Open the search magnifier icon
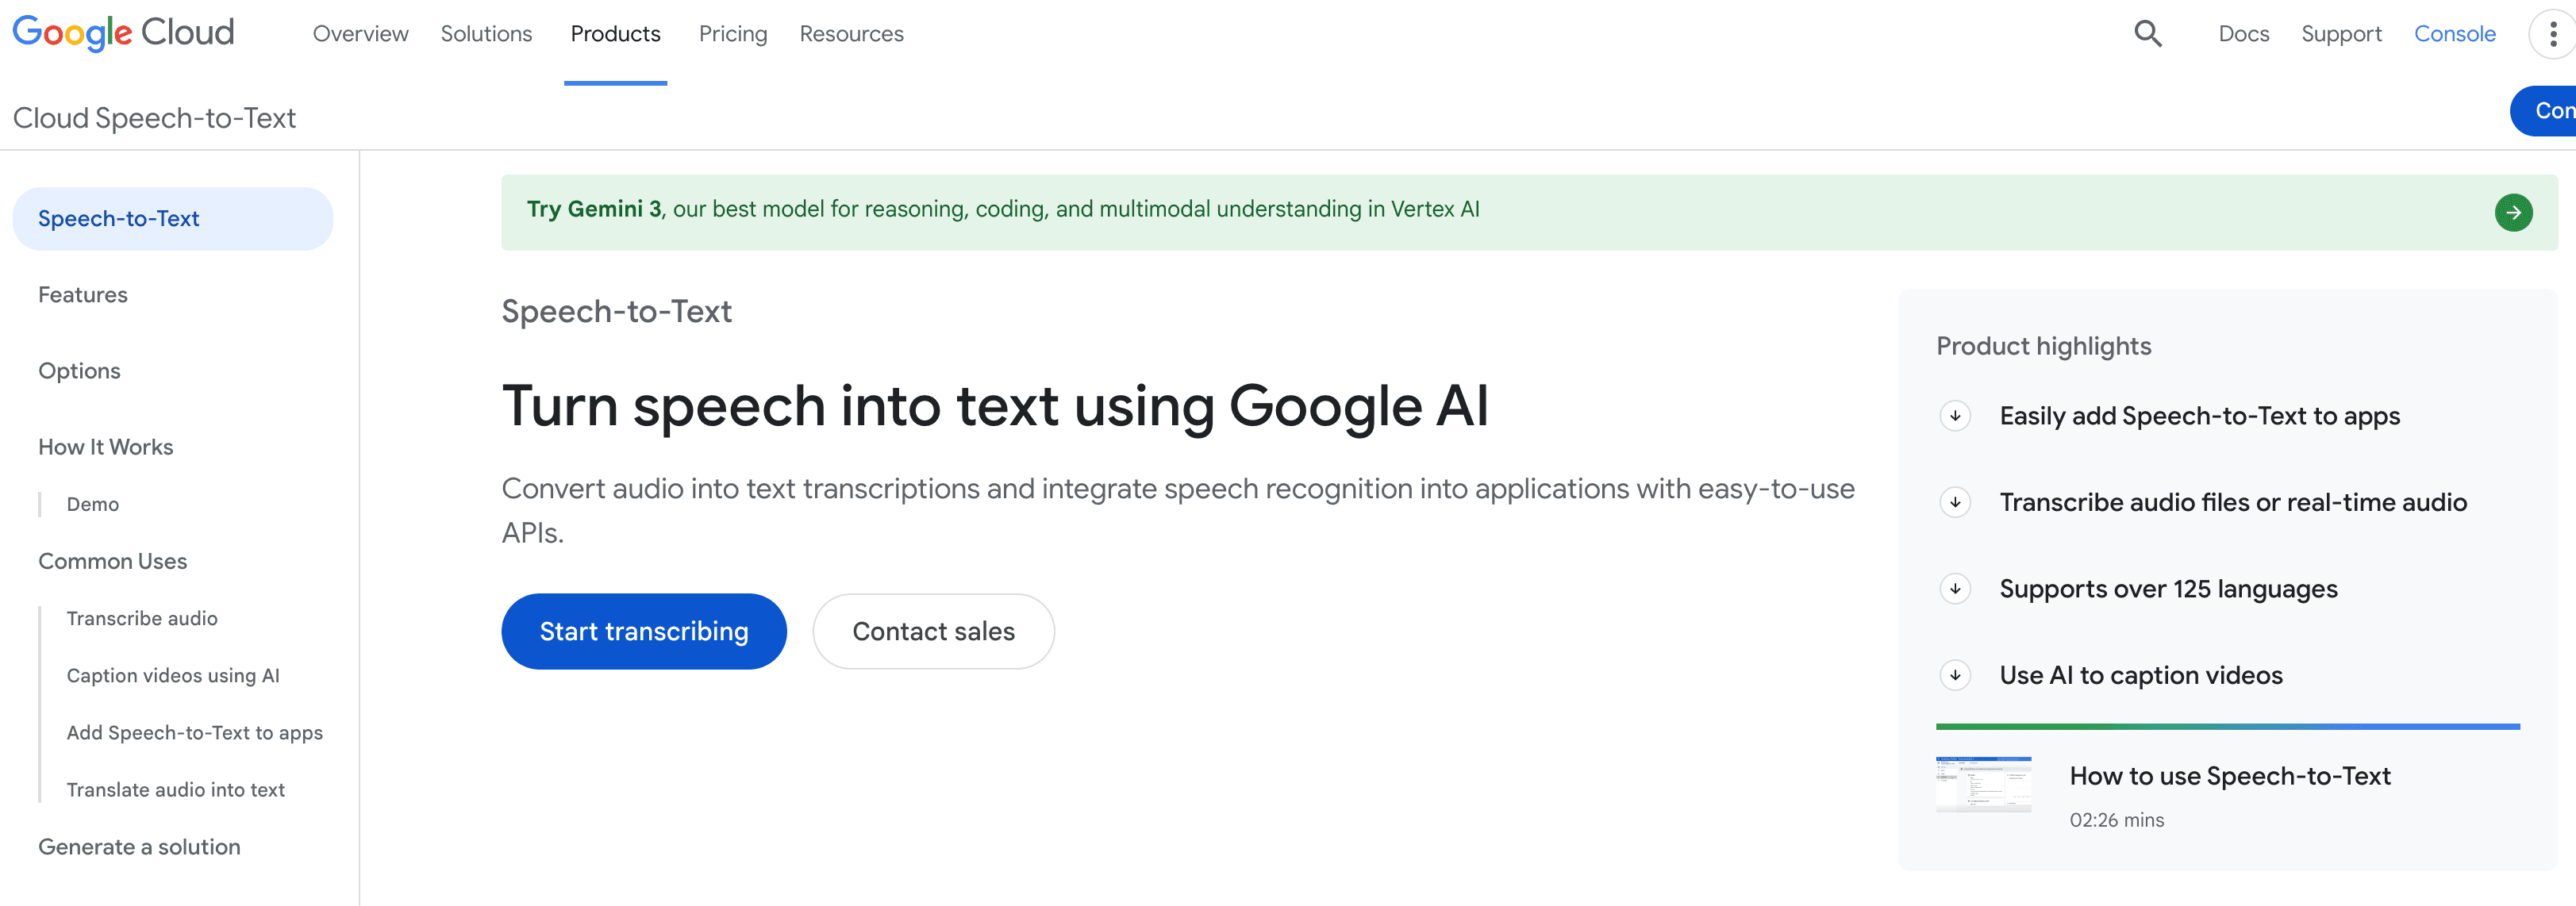 click(x=2147, y=34)
